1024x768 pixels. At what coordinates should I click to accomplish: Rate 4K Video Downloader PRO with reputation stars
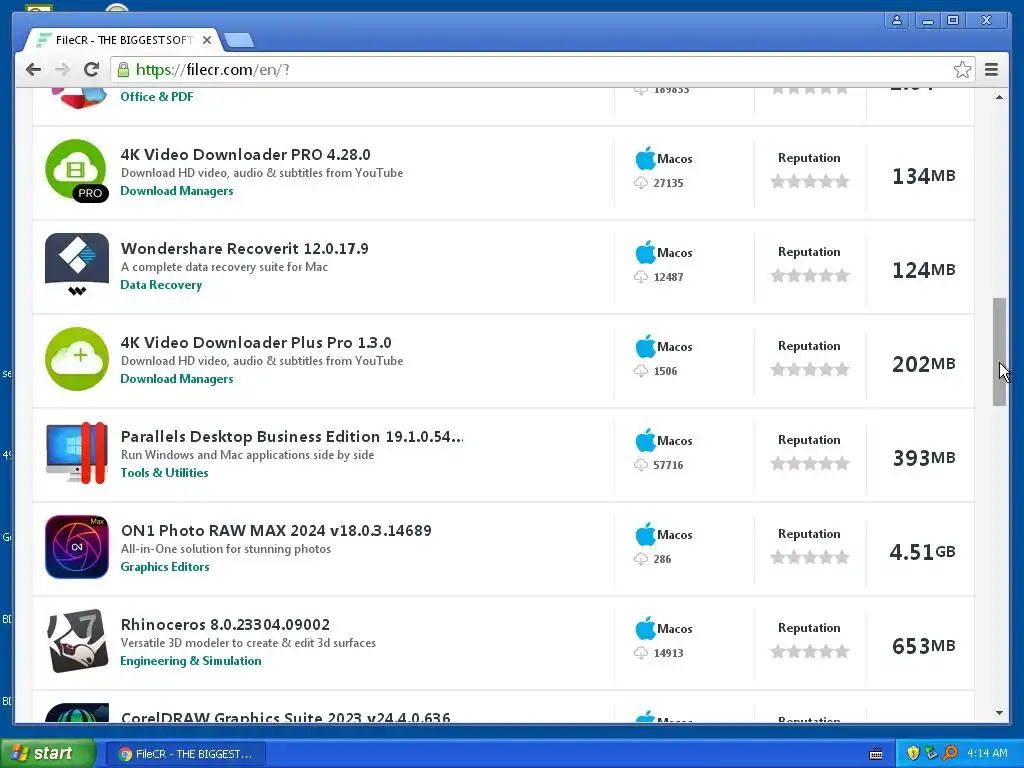pyautogui.click(x=810, y=182)
